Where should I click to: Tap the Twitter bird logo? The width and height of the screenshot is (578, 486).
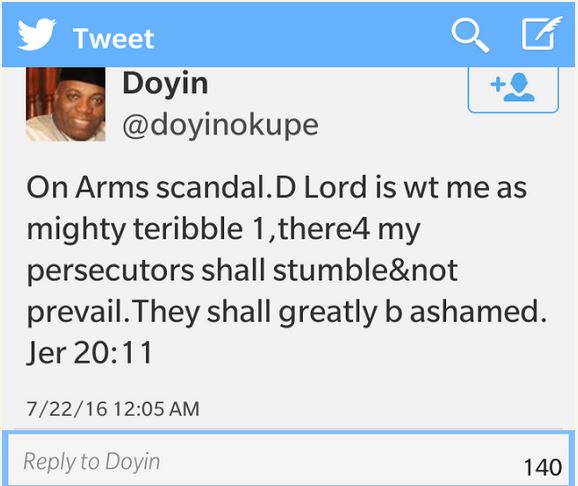(36, 34)
